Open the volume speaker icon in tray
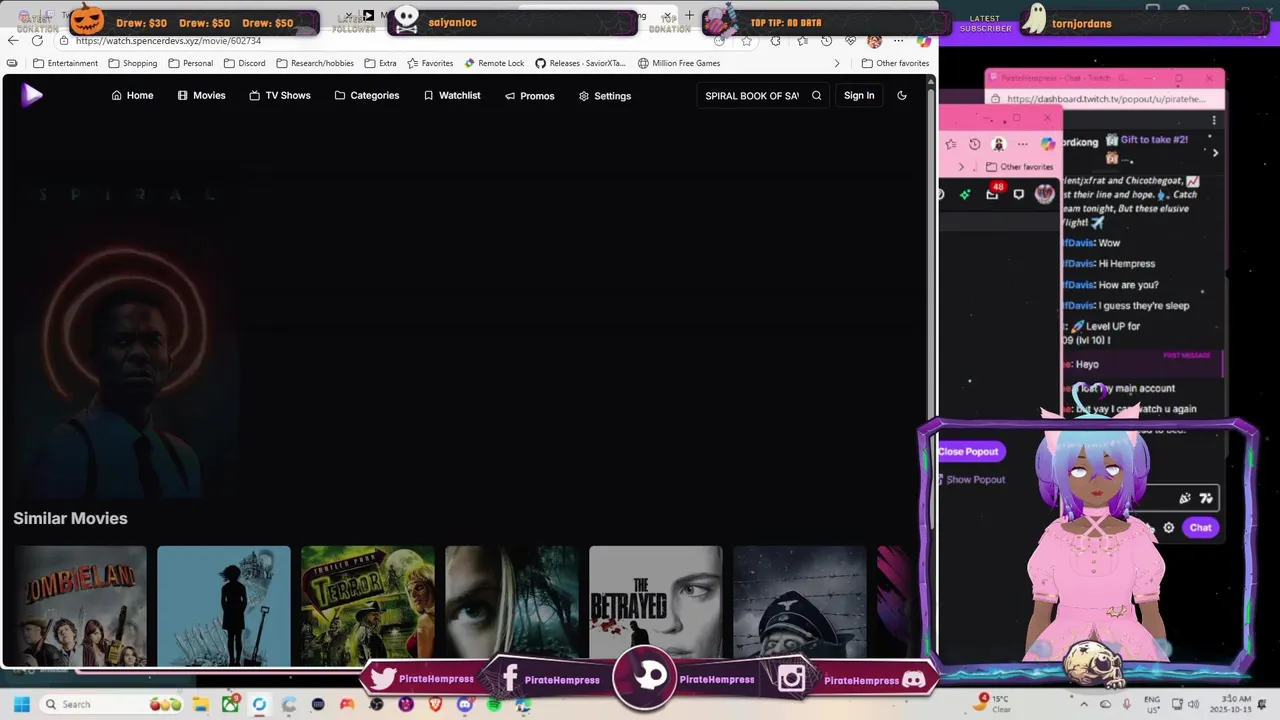This screenshot has height=720, width=1280. [1195, 704]
